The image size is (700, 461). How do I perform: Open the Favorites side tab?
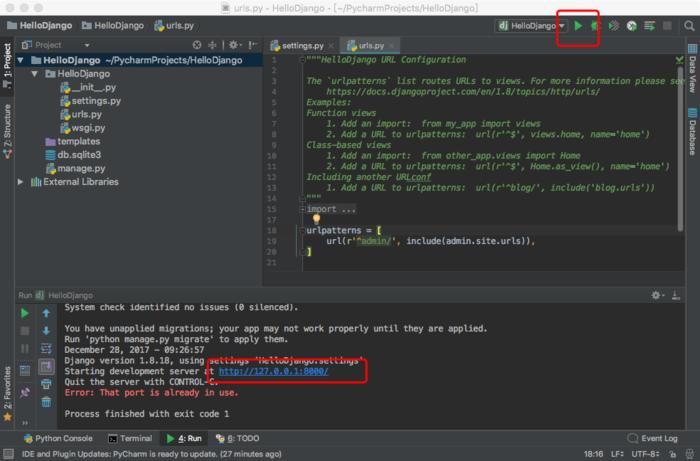[x=7, y=394]
